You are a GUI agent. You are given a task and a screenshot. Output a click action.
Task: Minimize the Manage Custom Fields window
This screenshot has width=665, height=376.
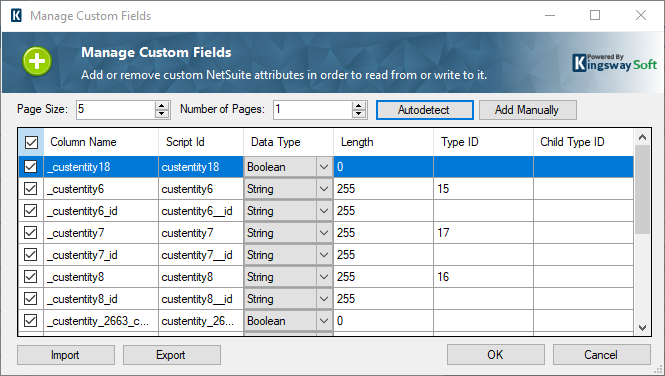click(550, 15)
